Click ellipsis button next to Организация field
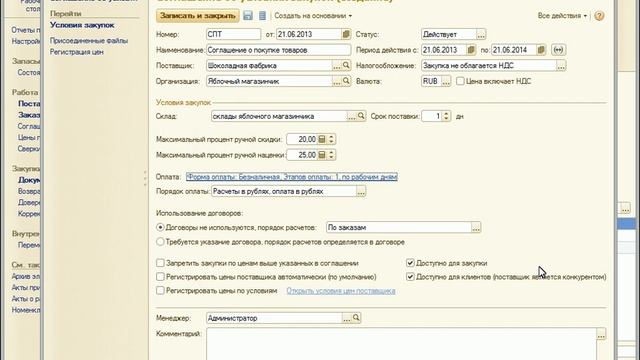The image size is (640, 360). click(x=337, y=81)
